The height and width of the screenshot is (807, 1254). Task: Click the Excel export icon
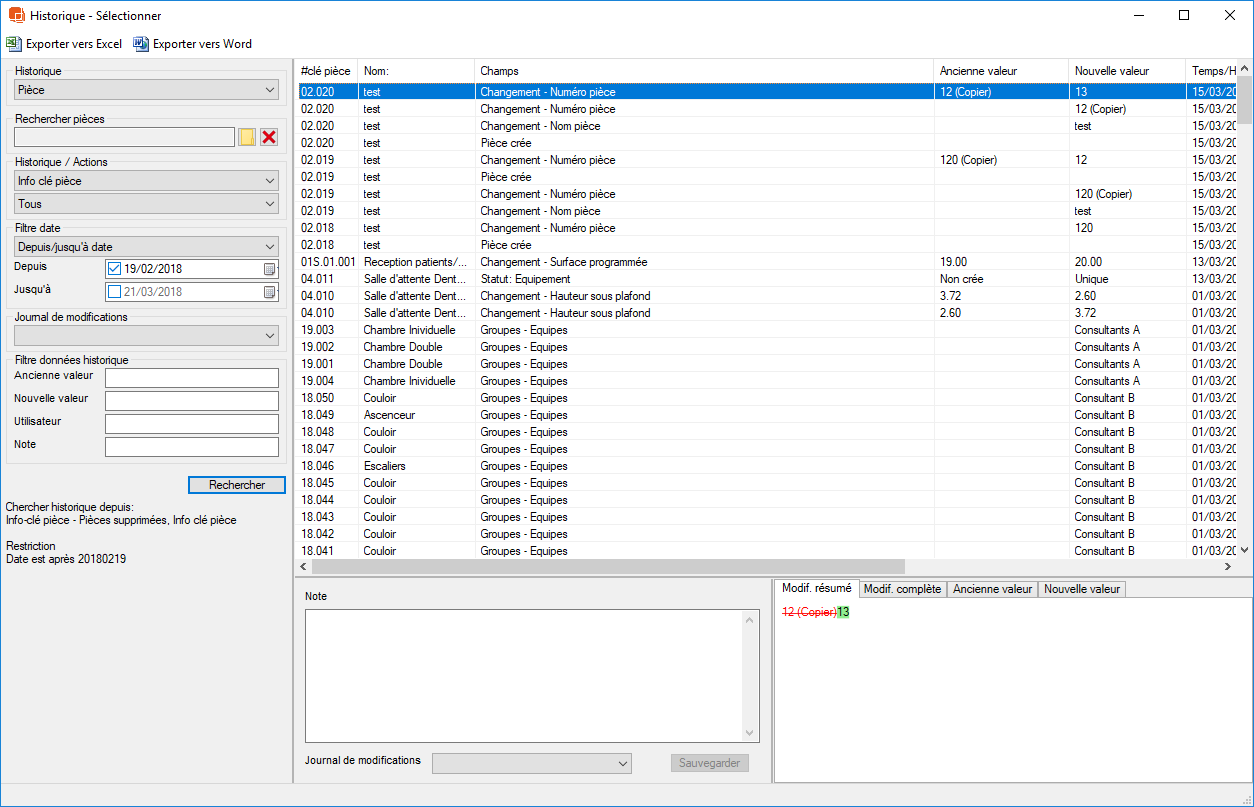click(12, 44)
